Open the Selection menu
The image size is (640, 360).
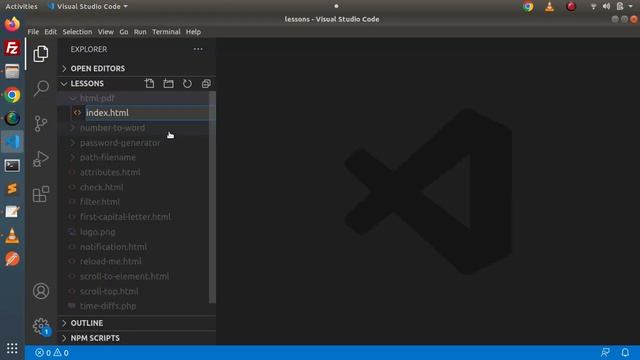pyautogui.click(x=77, y=32)
